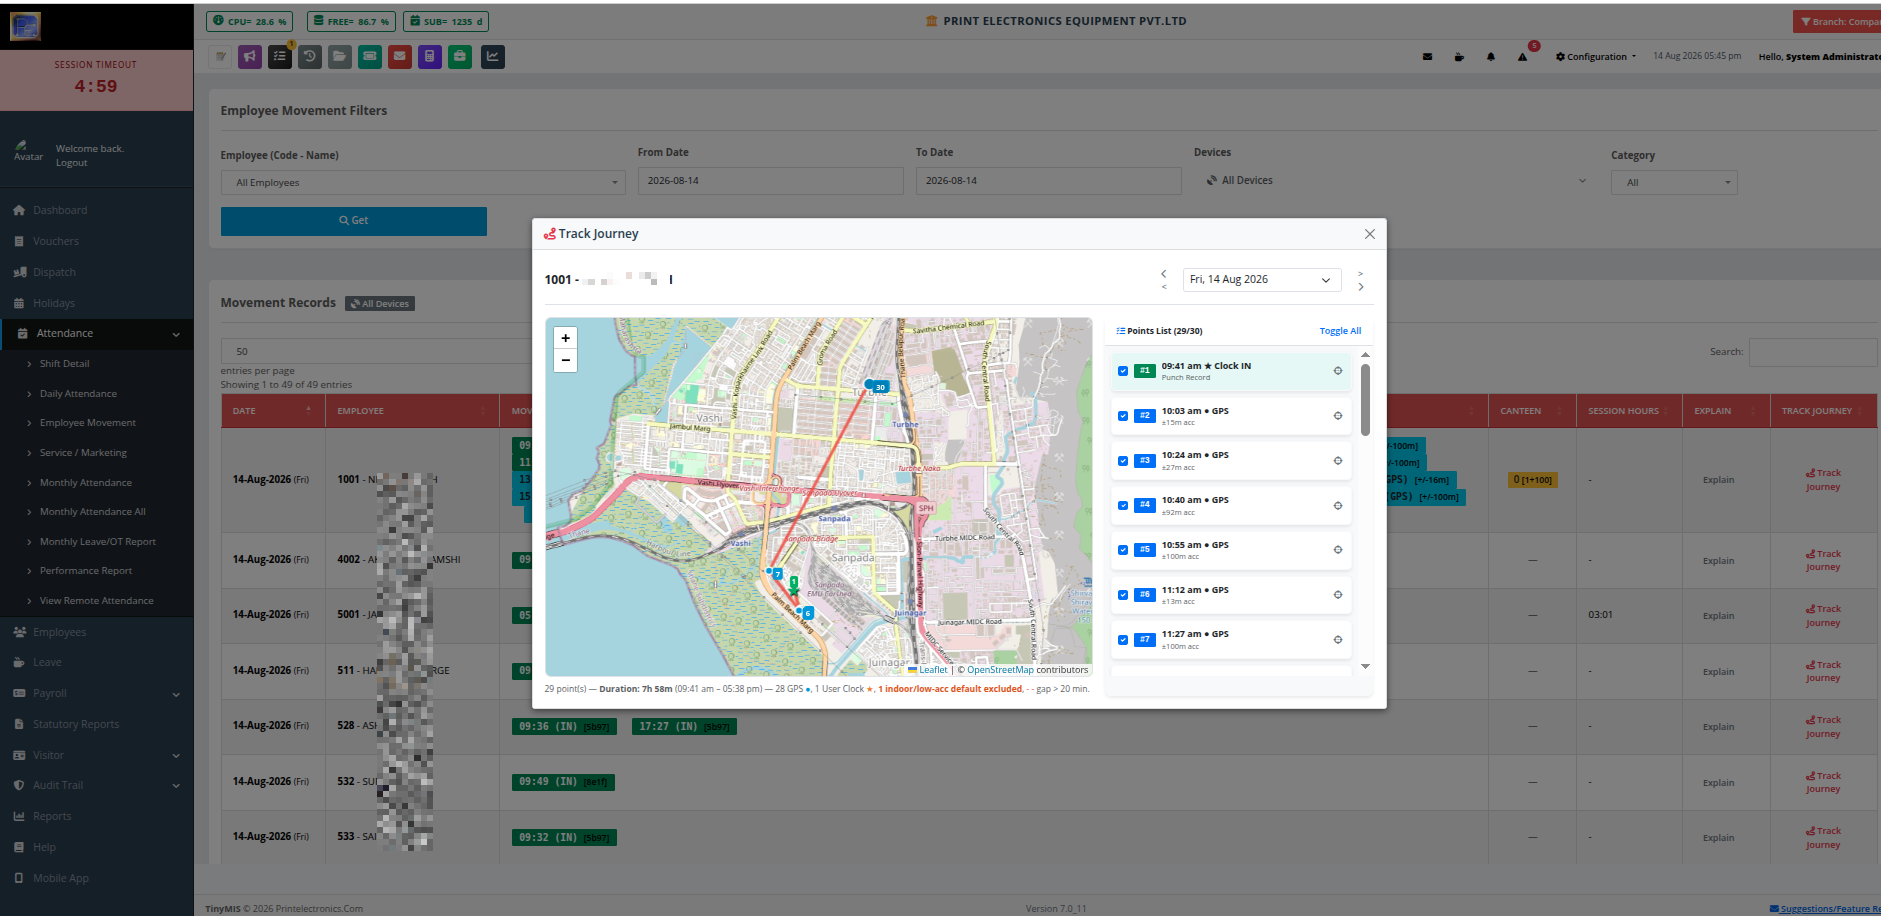Screen dimensions: 1881x916
Task: Click the Branch button in top right
Action: [1838, 22]
